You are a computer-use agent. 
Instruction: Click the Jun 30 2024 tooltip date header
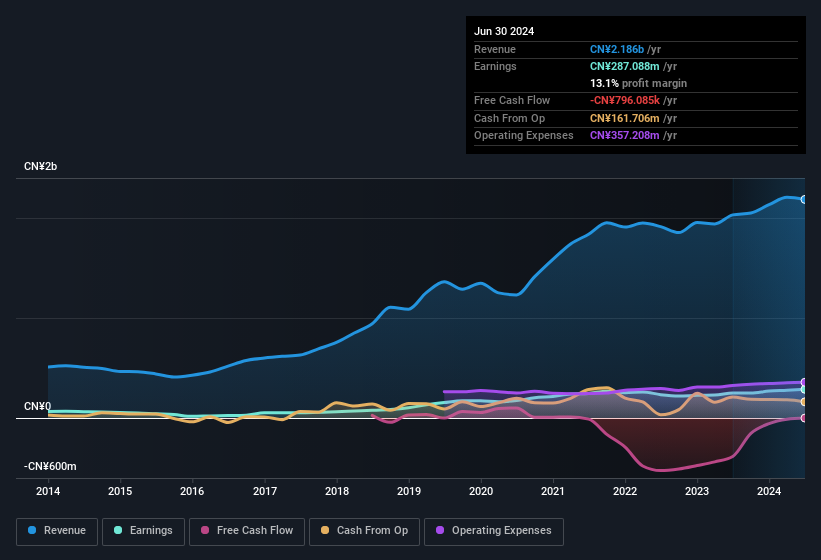504,31
